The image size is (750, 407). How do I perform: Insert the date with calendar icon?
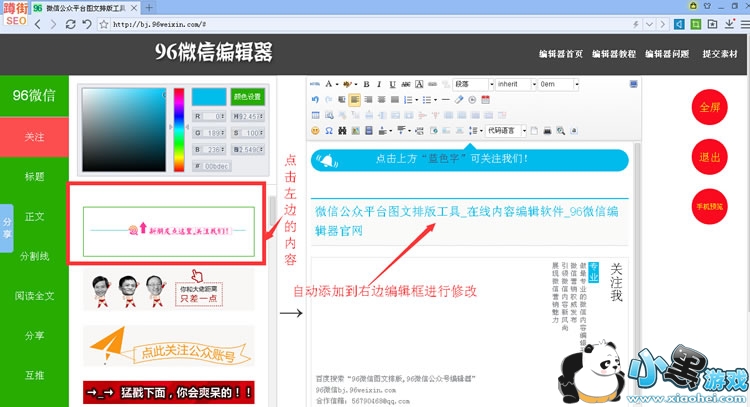pos(485,99)
